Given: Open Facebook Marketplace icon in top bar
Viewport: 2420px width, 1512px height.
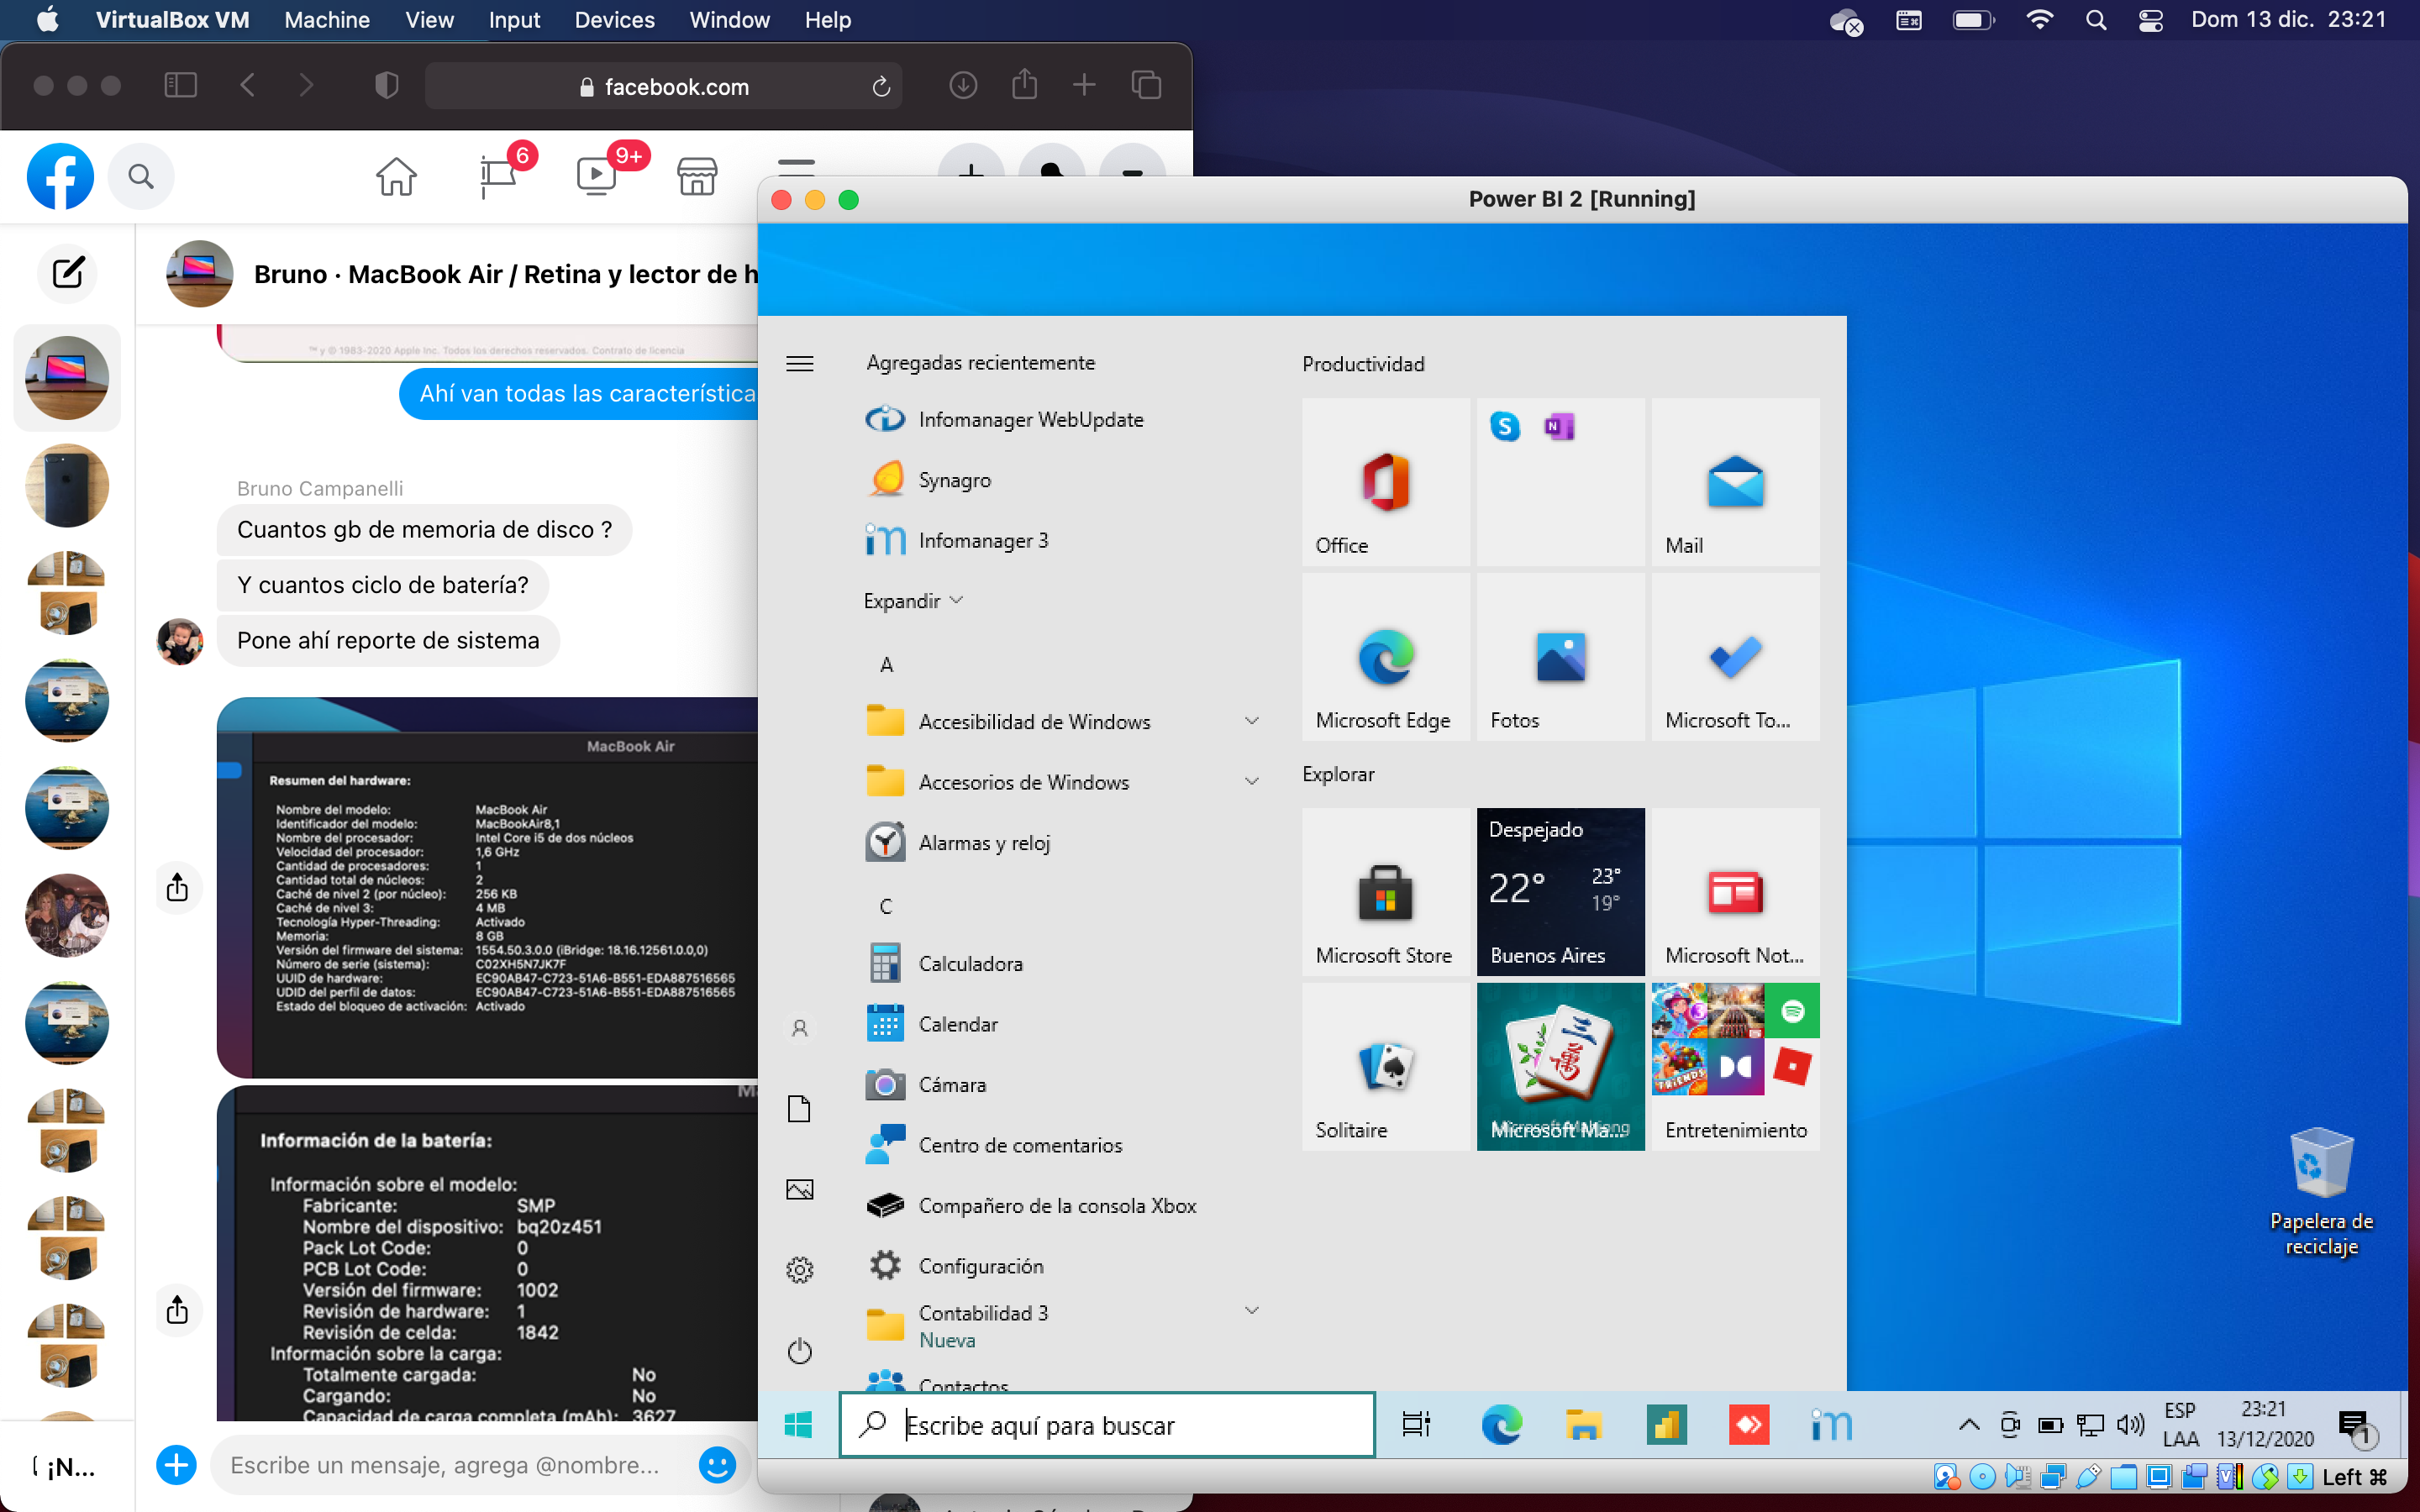Looking at the screenshot, I should point(697,176).
